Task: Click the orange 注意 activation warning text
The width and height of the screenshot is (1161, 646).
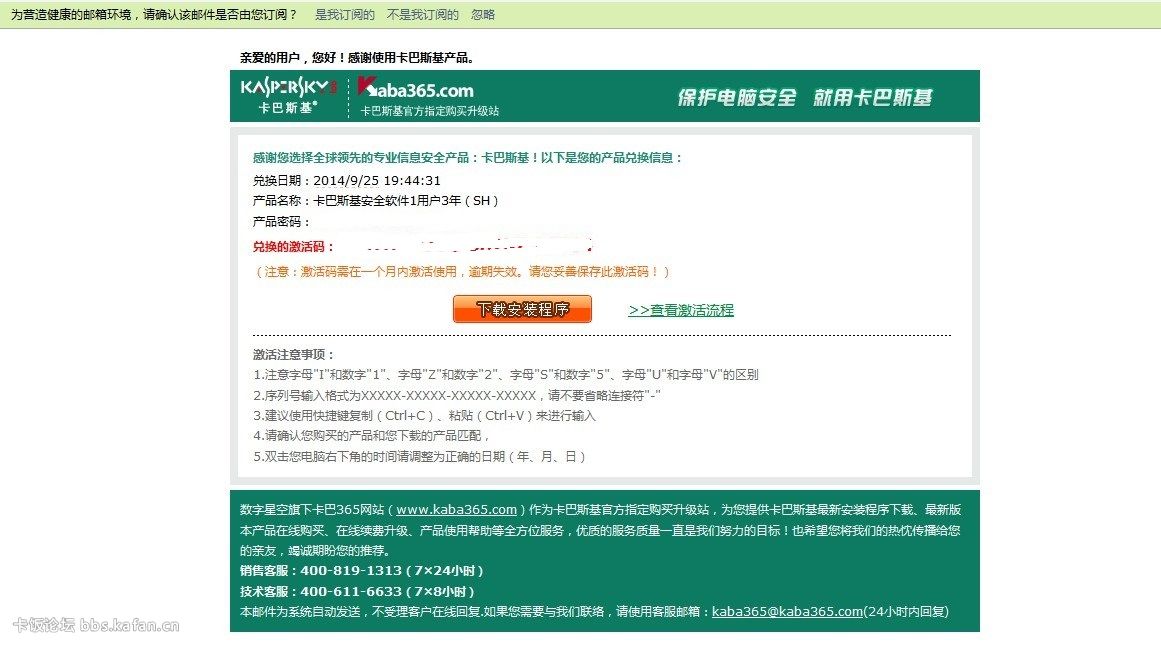Action: [x=461, y=272]
